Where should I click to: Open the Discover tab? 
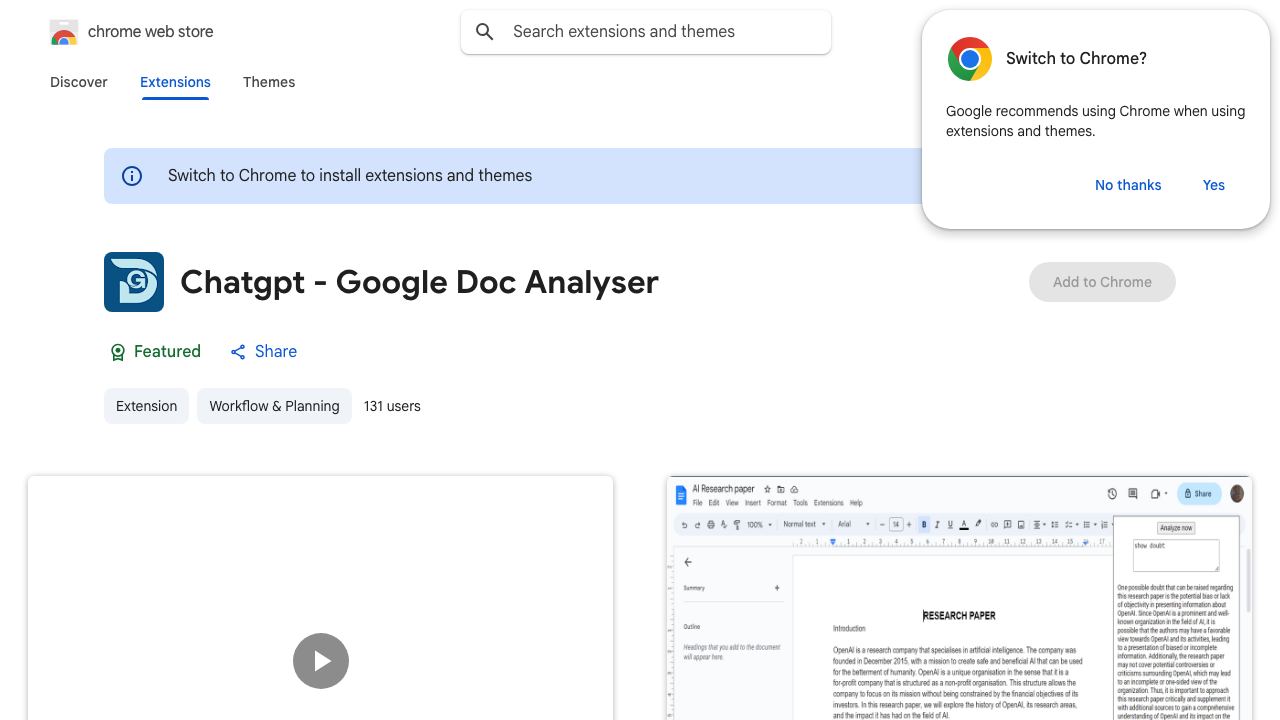(x=79, y=82)
